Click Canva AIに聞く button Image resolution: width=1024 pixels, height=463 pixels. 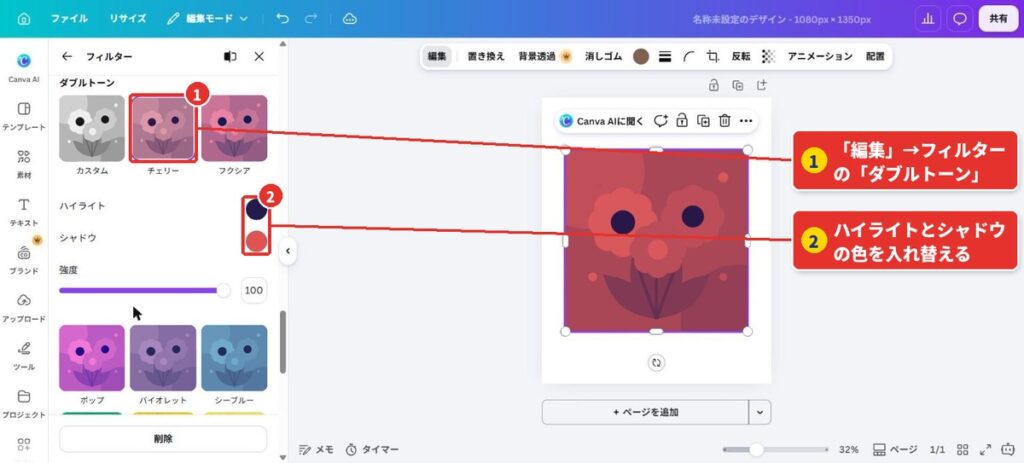pos(602,121)
